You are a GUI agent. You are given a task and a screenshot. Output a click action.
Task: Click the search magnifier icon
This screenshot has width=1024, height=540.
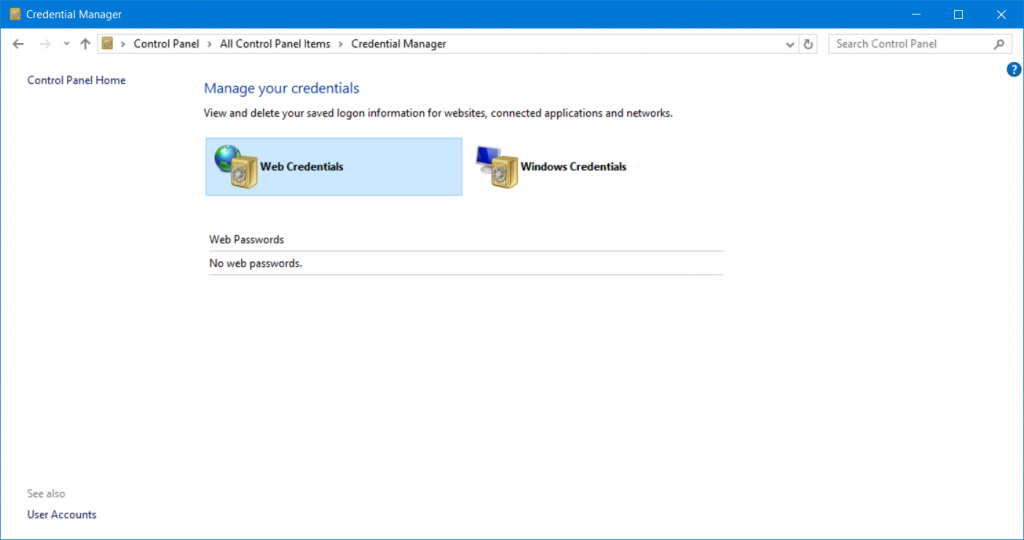point(999,44)
